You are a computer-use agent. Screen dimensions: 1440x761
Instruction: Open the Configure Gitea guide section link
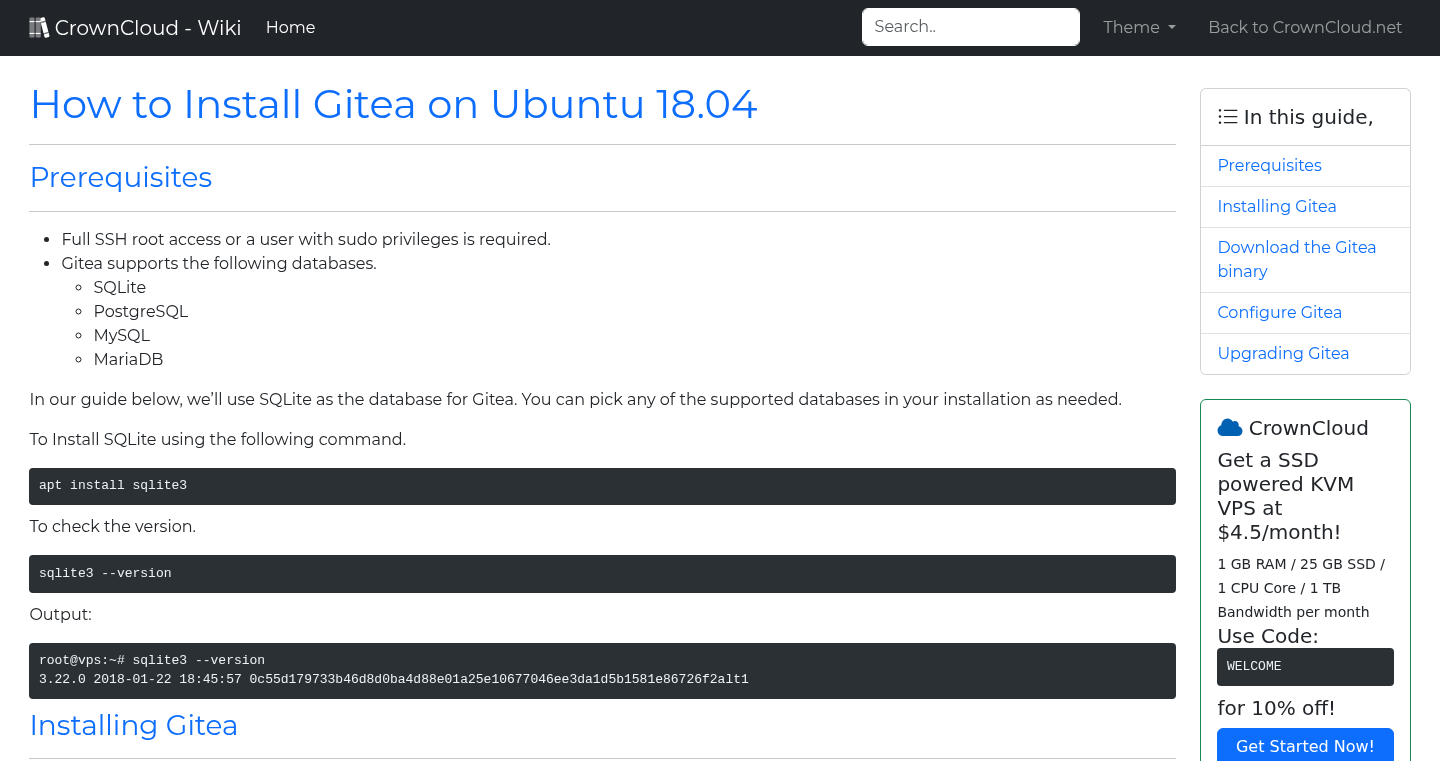(x=1280, y=312)
